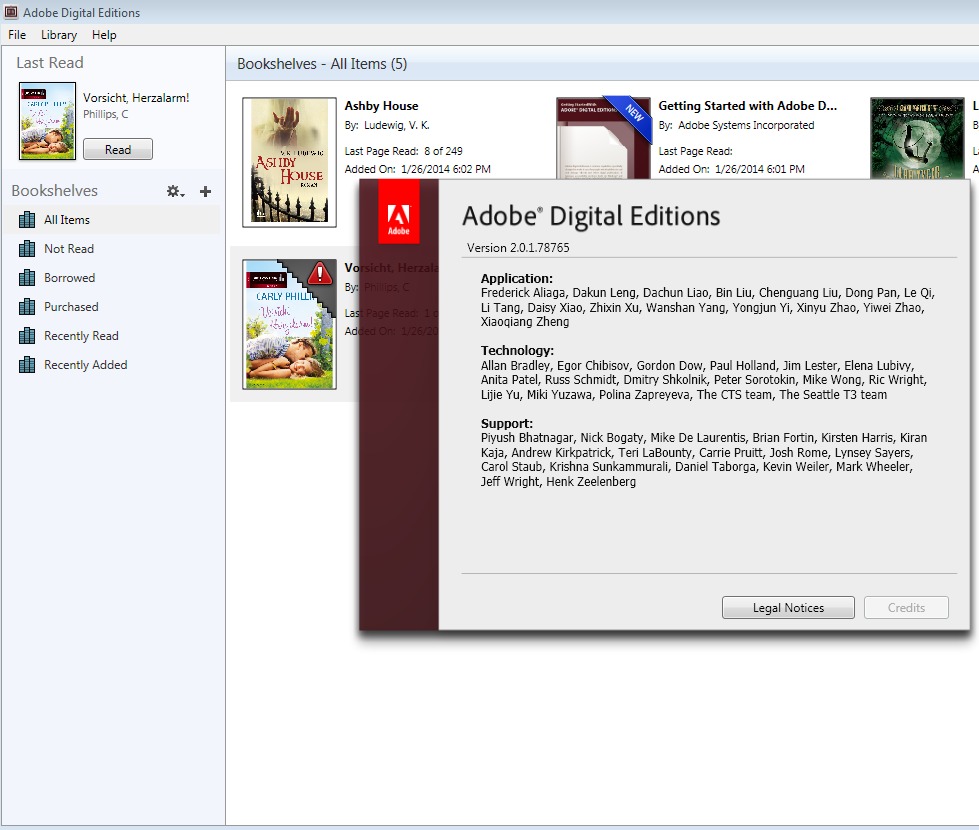Click the 'Version 2.0.1.78765' text

[x=518, y=248]
